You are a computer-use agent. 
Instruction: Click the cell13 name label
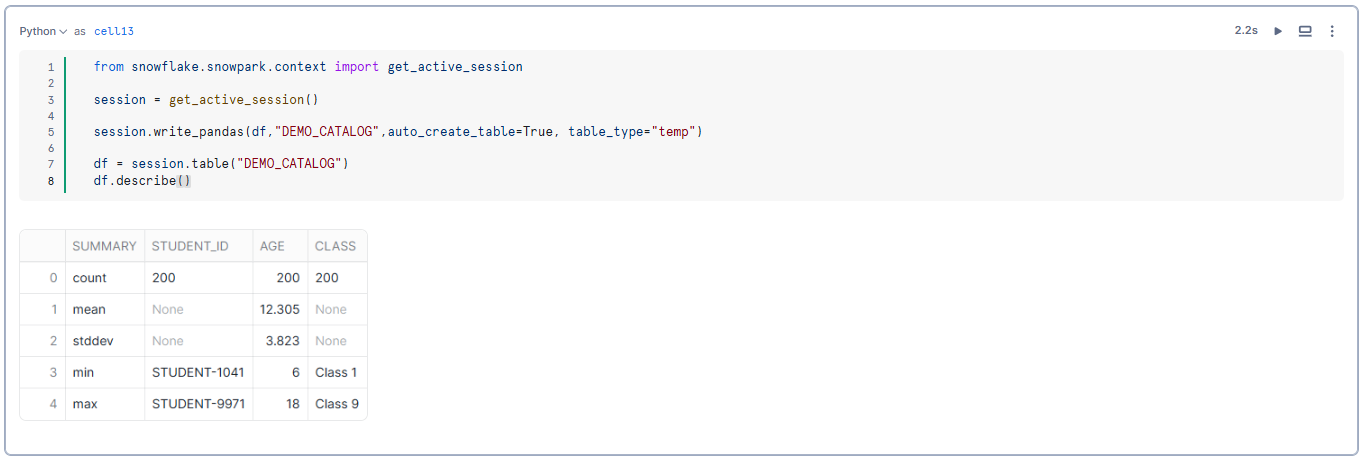tap(114, 31)
